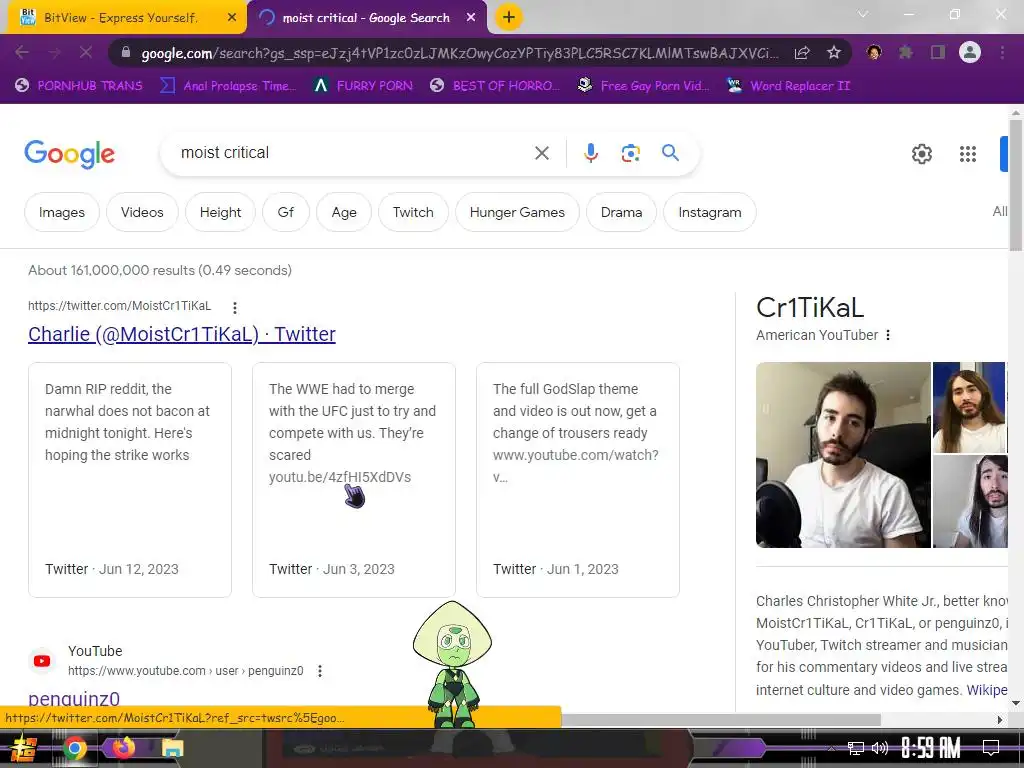Click the Google logo
This screenshot has height=768, width=1024.
[x=69, y=154]
